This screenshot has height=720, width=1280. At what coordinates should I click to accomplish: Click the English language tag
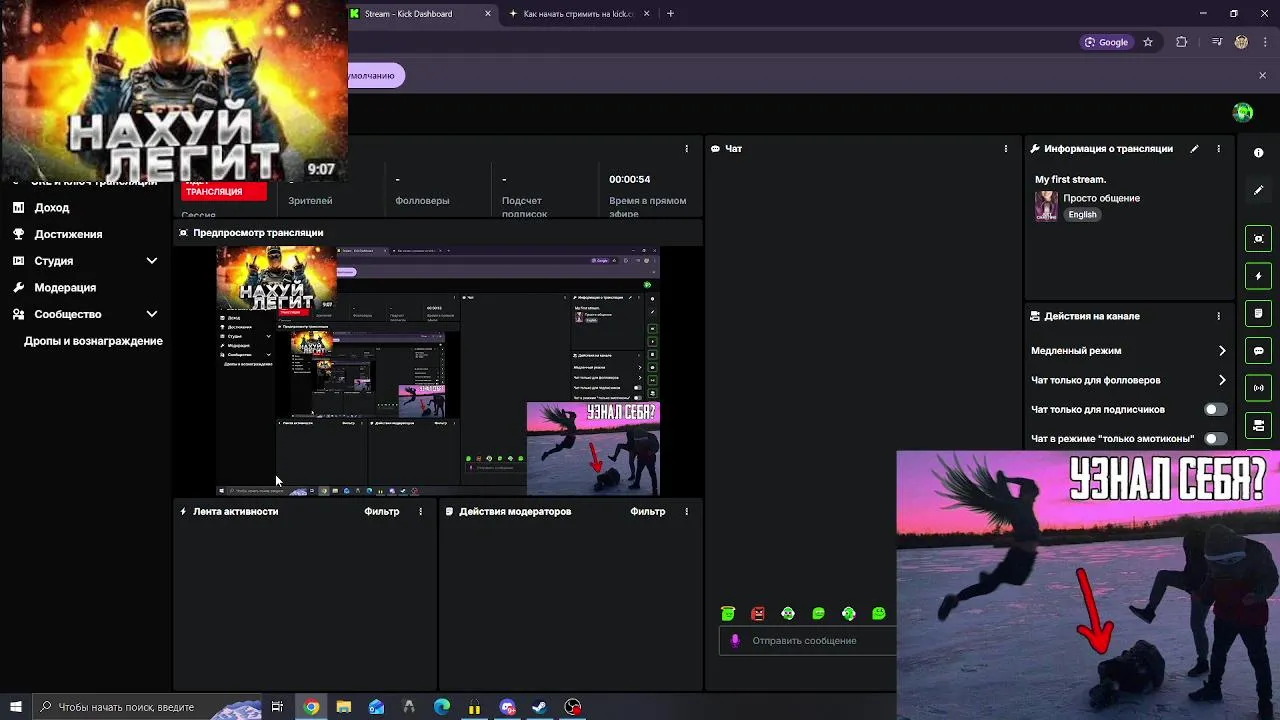[1082, 214]
